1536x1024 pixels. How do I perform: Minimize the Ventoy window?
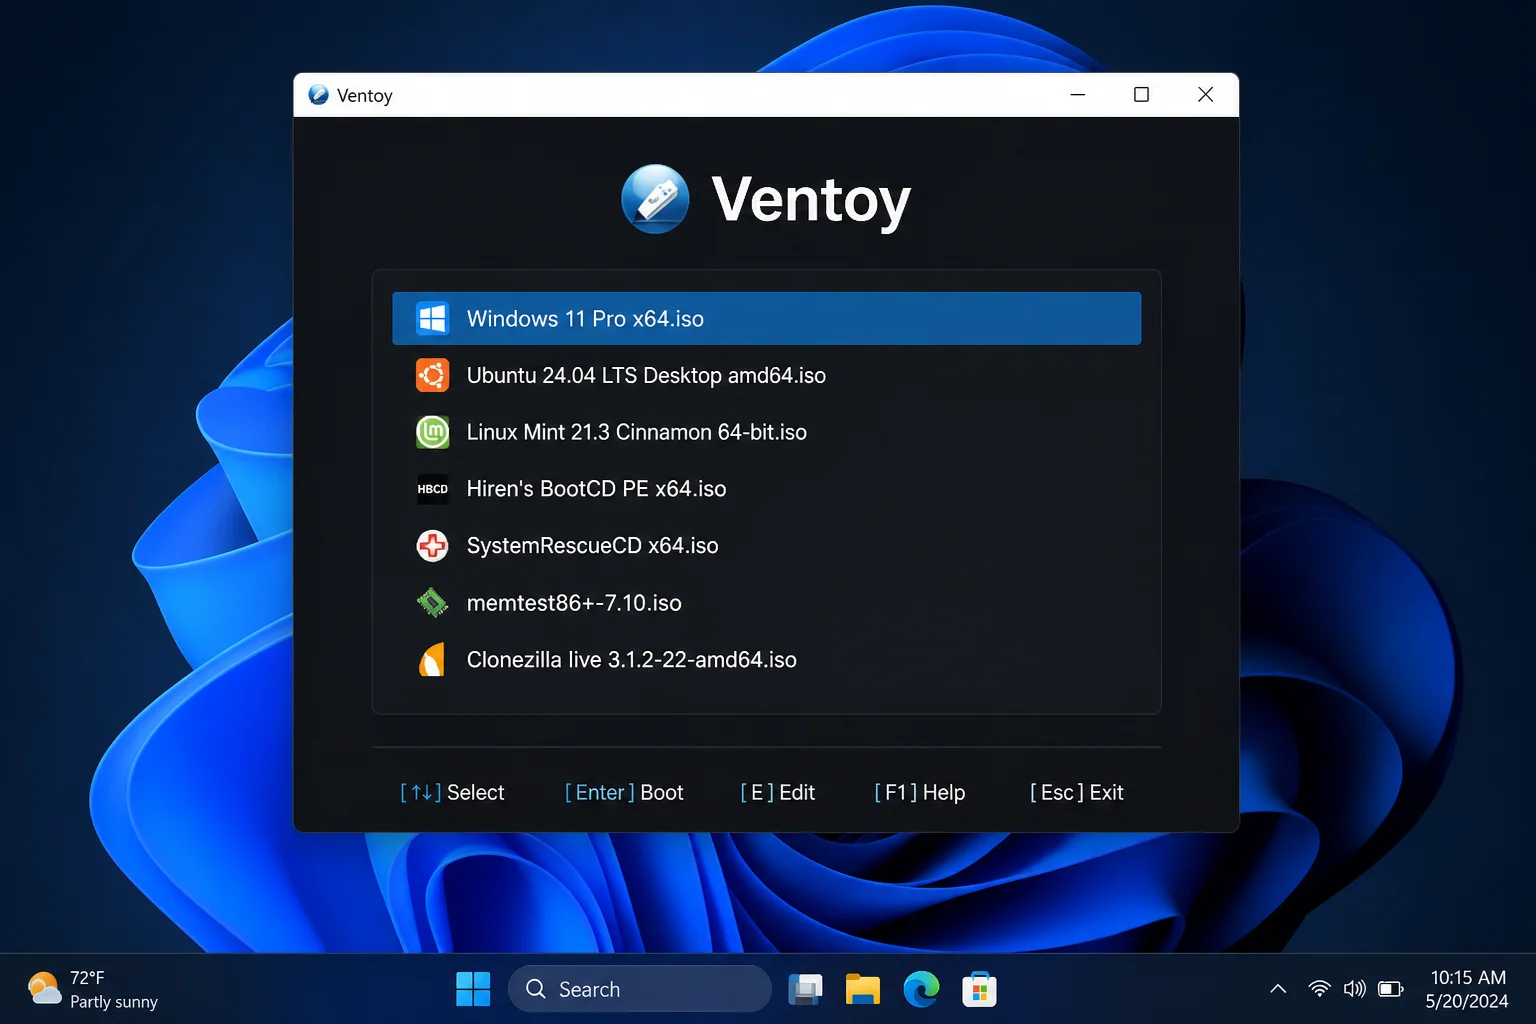tap(1078, 95)
